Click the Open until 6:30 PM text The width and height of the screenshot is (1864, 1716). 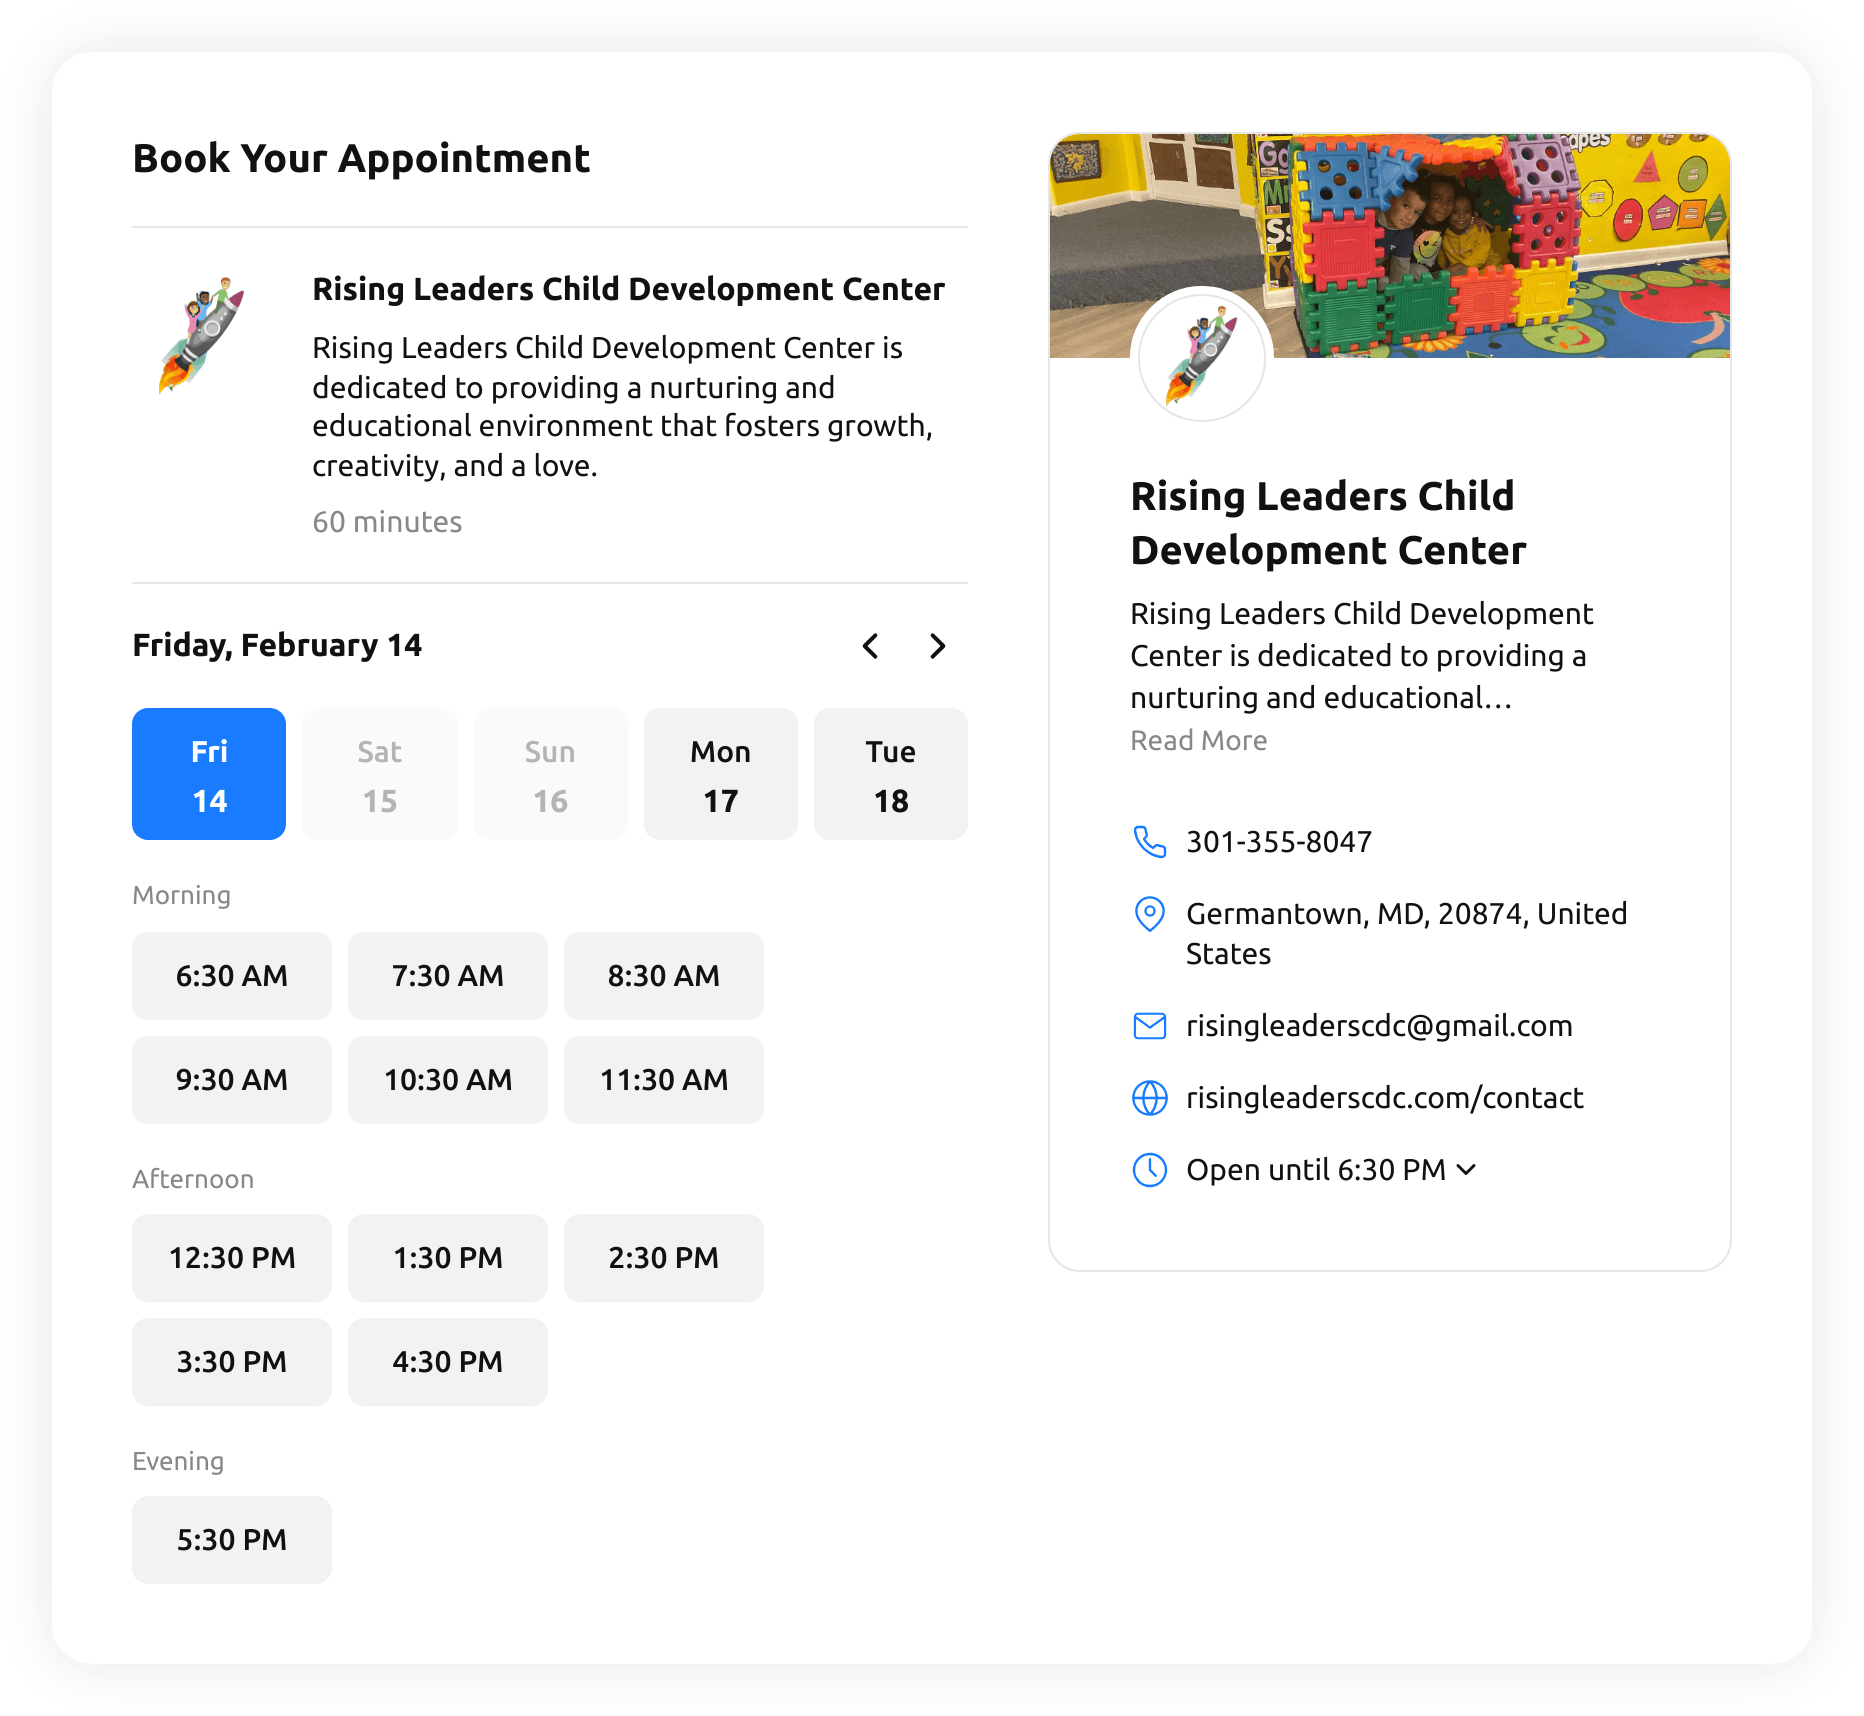point(1316,1170)
